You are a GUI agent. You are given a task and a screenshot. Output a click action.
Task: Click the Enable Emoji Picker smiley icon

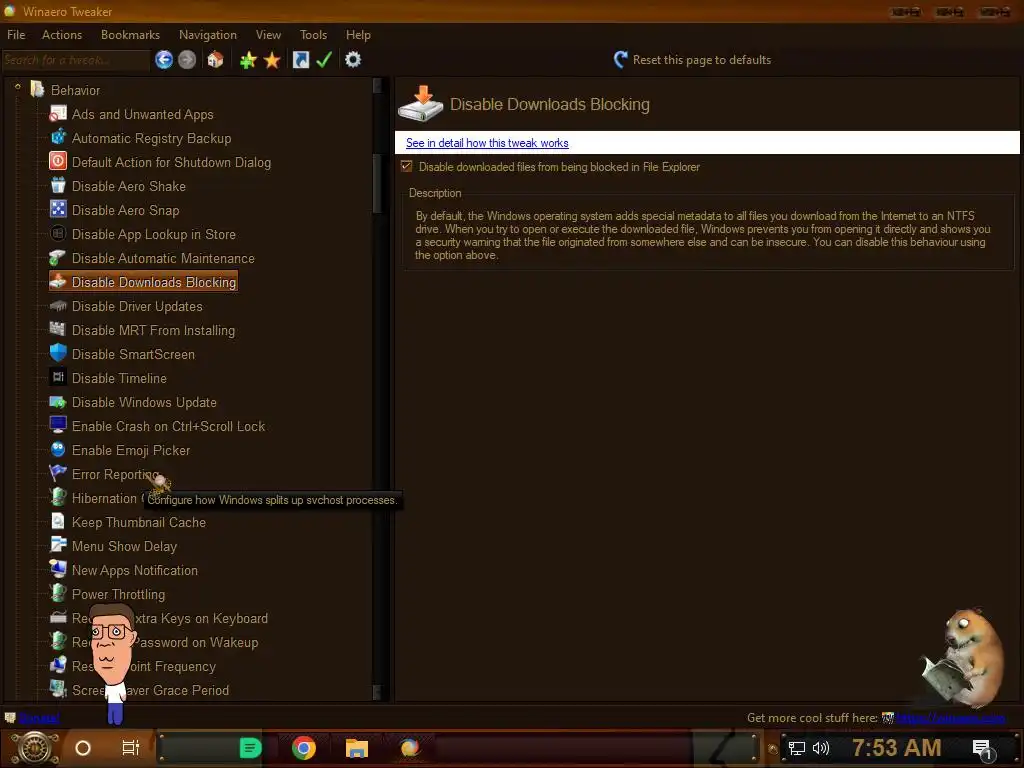tap(58, 450)
